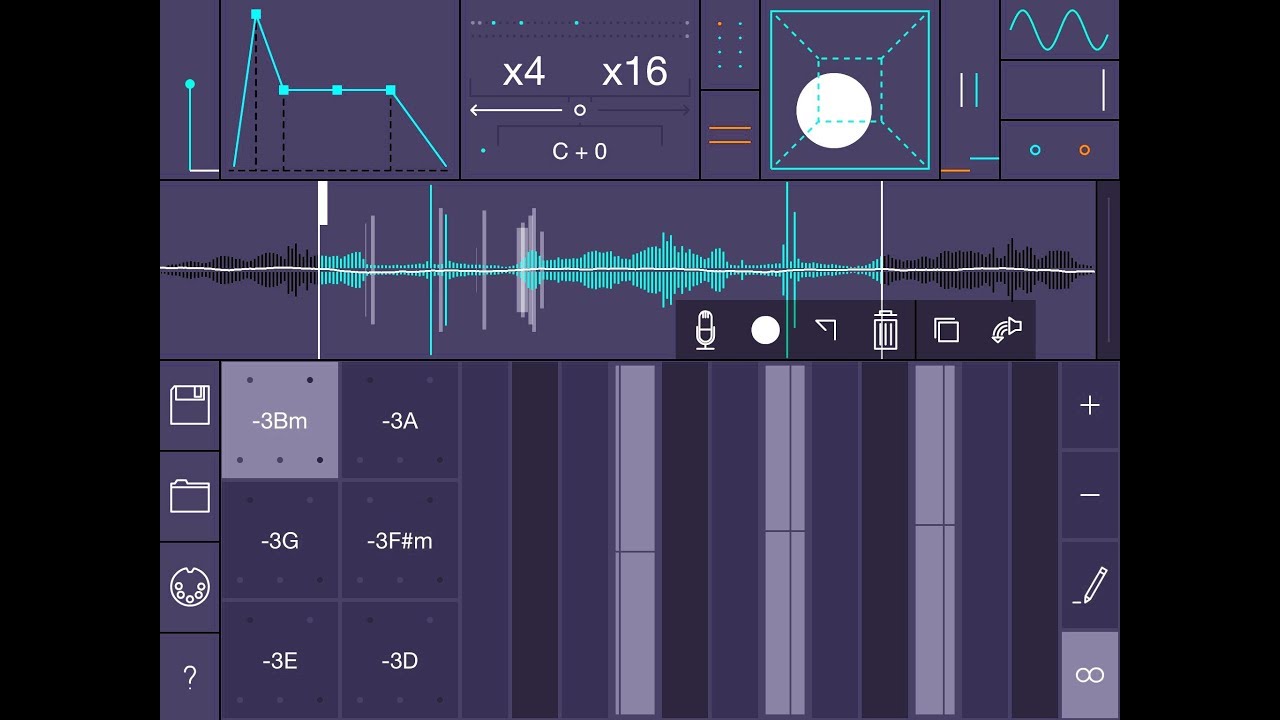
Task: Toggle the infinity loop button
Action: tap(1090, 675)
